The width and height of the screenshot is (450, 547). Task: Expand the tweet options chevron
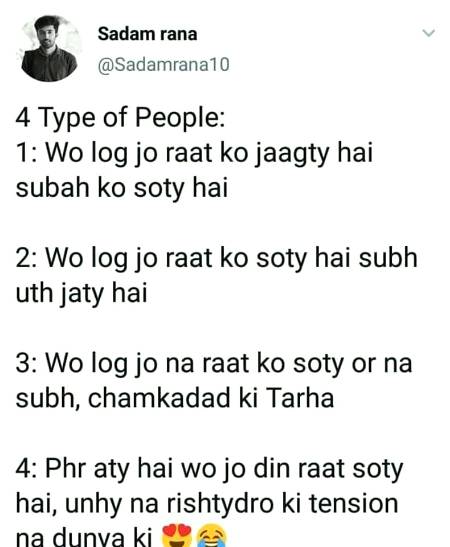[x=429, y=33]
